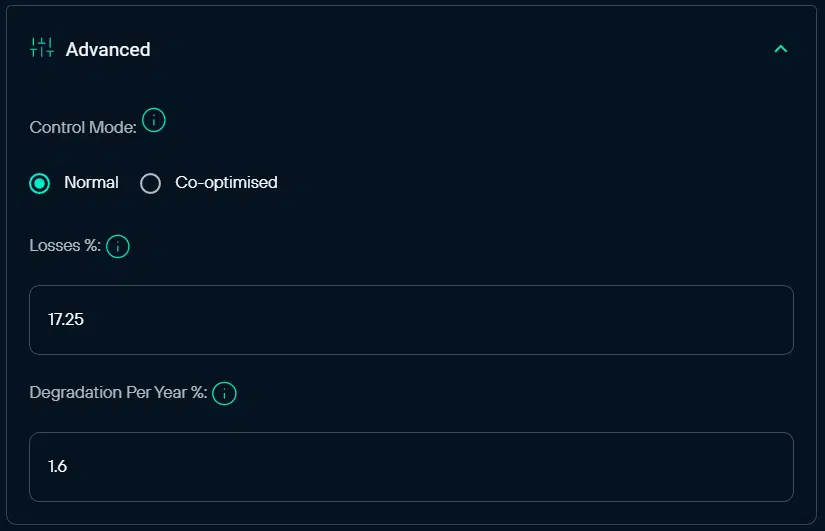Hide advanced settings using the up arrow
Screen dimensions: 825x531
click(781, 48)
